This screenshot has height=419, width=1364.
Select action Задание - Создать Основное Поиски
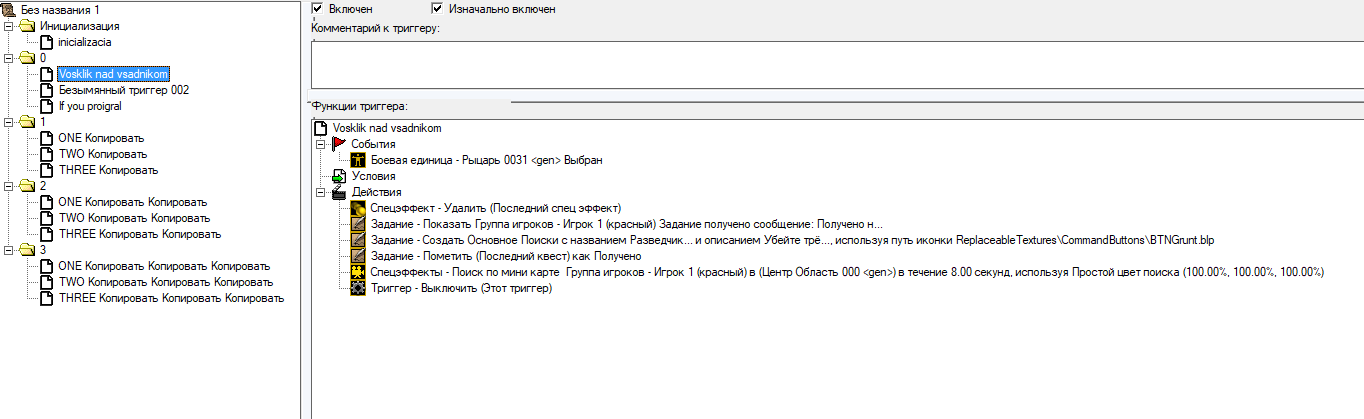click(791, 240)
